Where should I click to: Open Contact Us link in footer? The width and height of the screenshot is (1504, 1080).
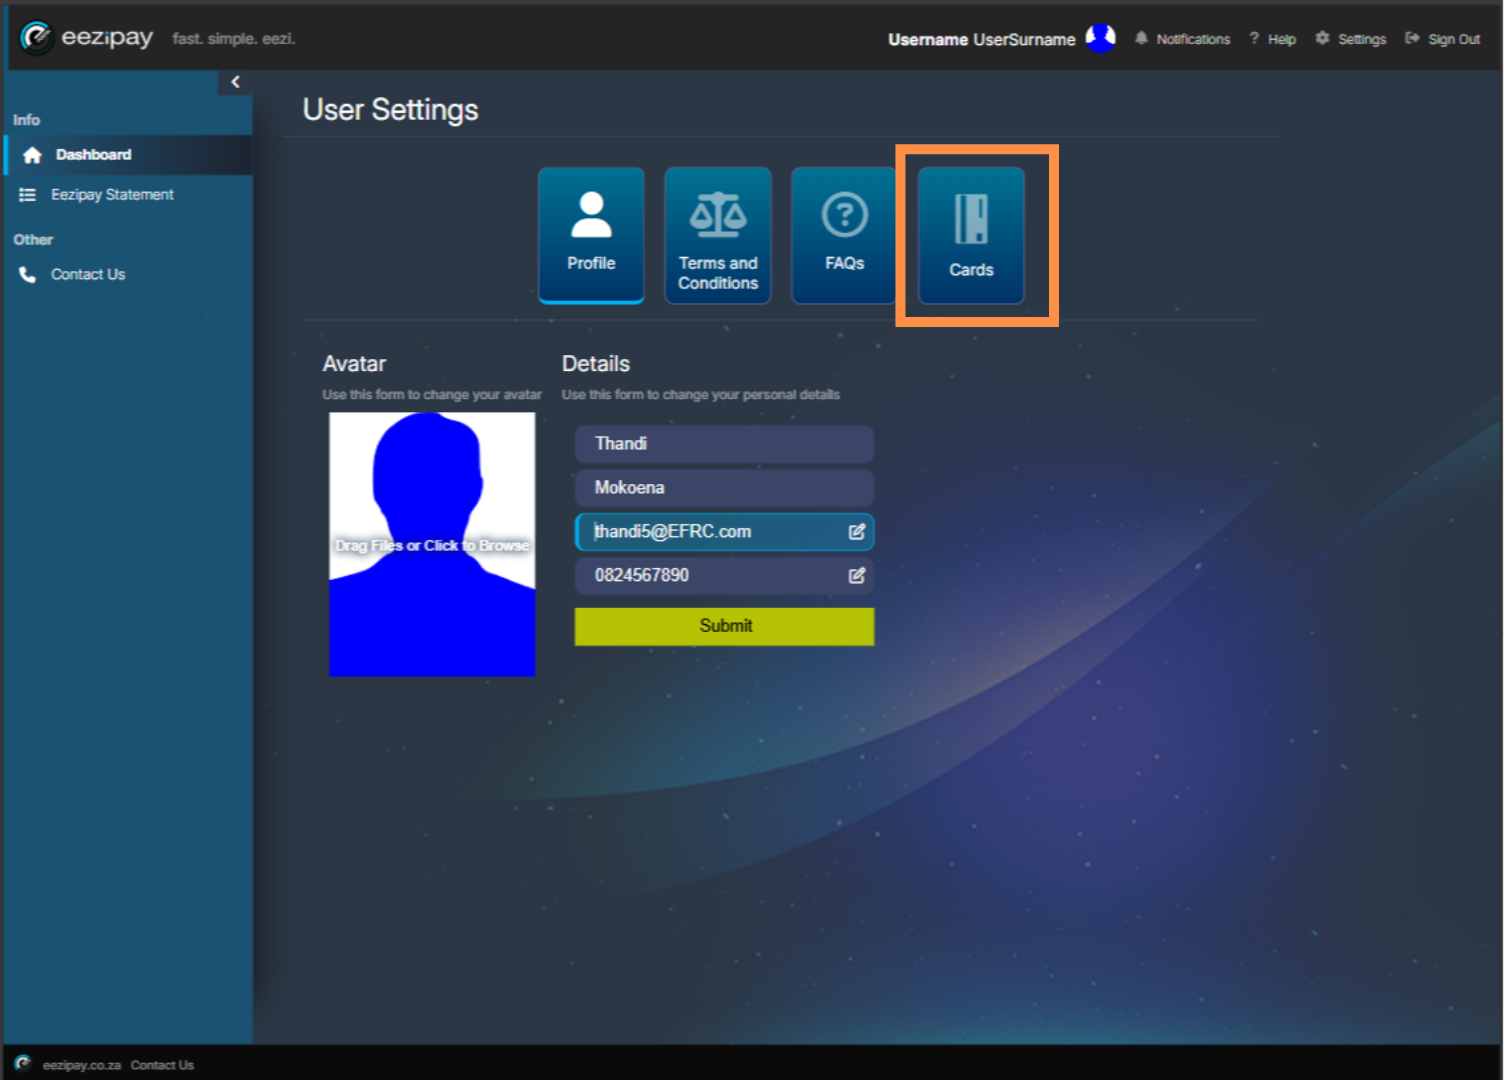click(x=162, y=1065)
